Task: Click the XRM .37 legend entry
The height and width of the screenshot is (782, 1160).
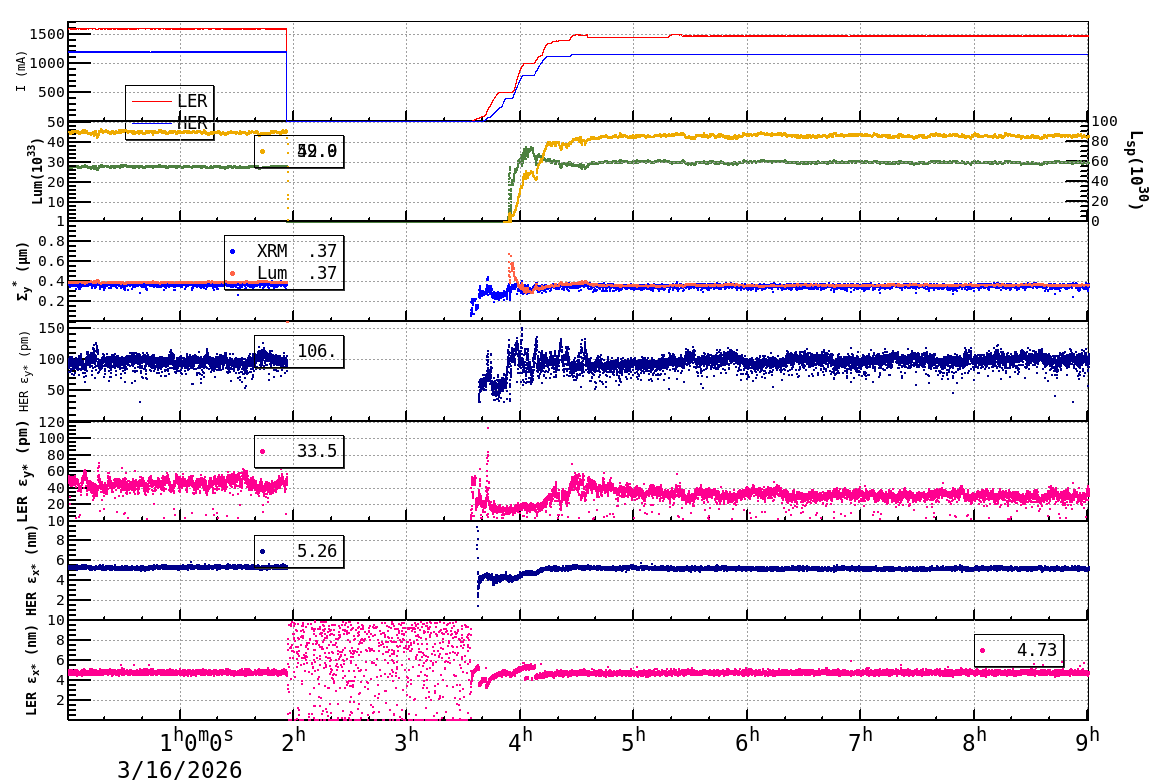Action: [284, 251]
